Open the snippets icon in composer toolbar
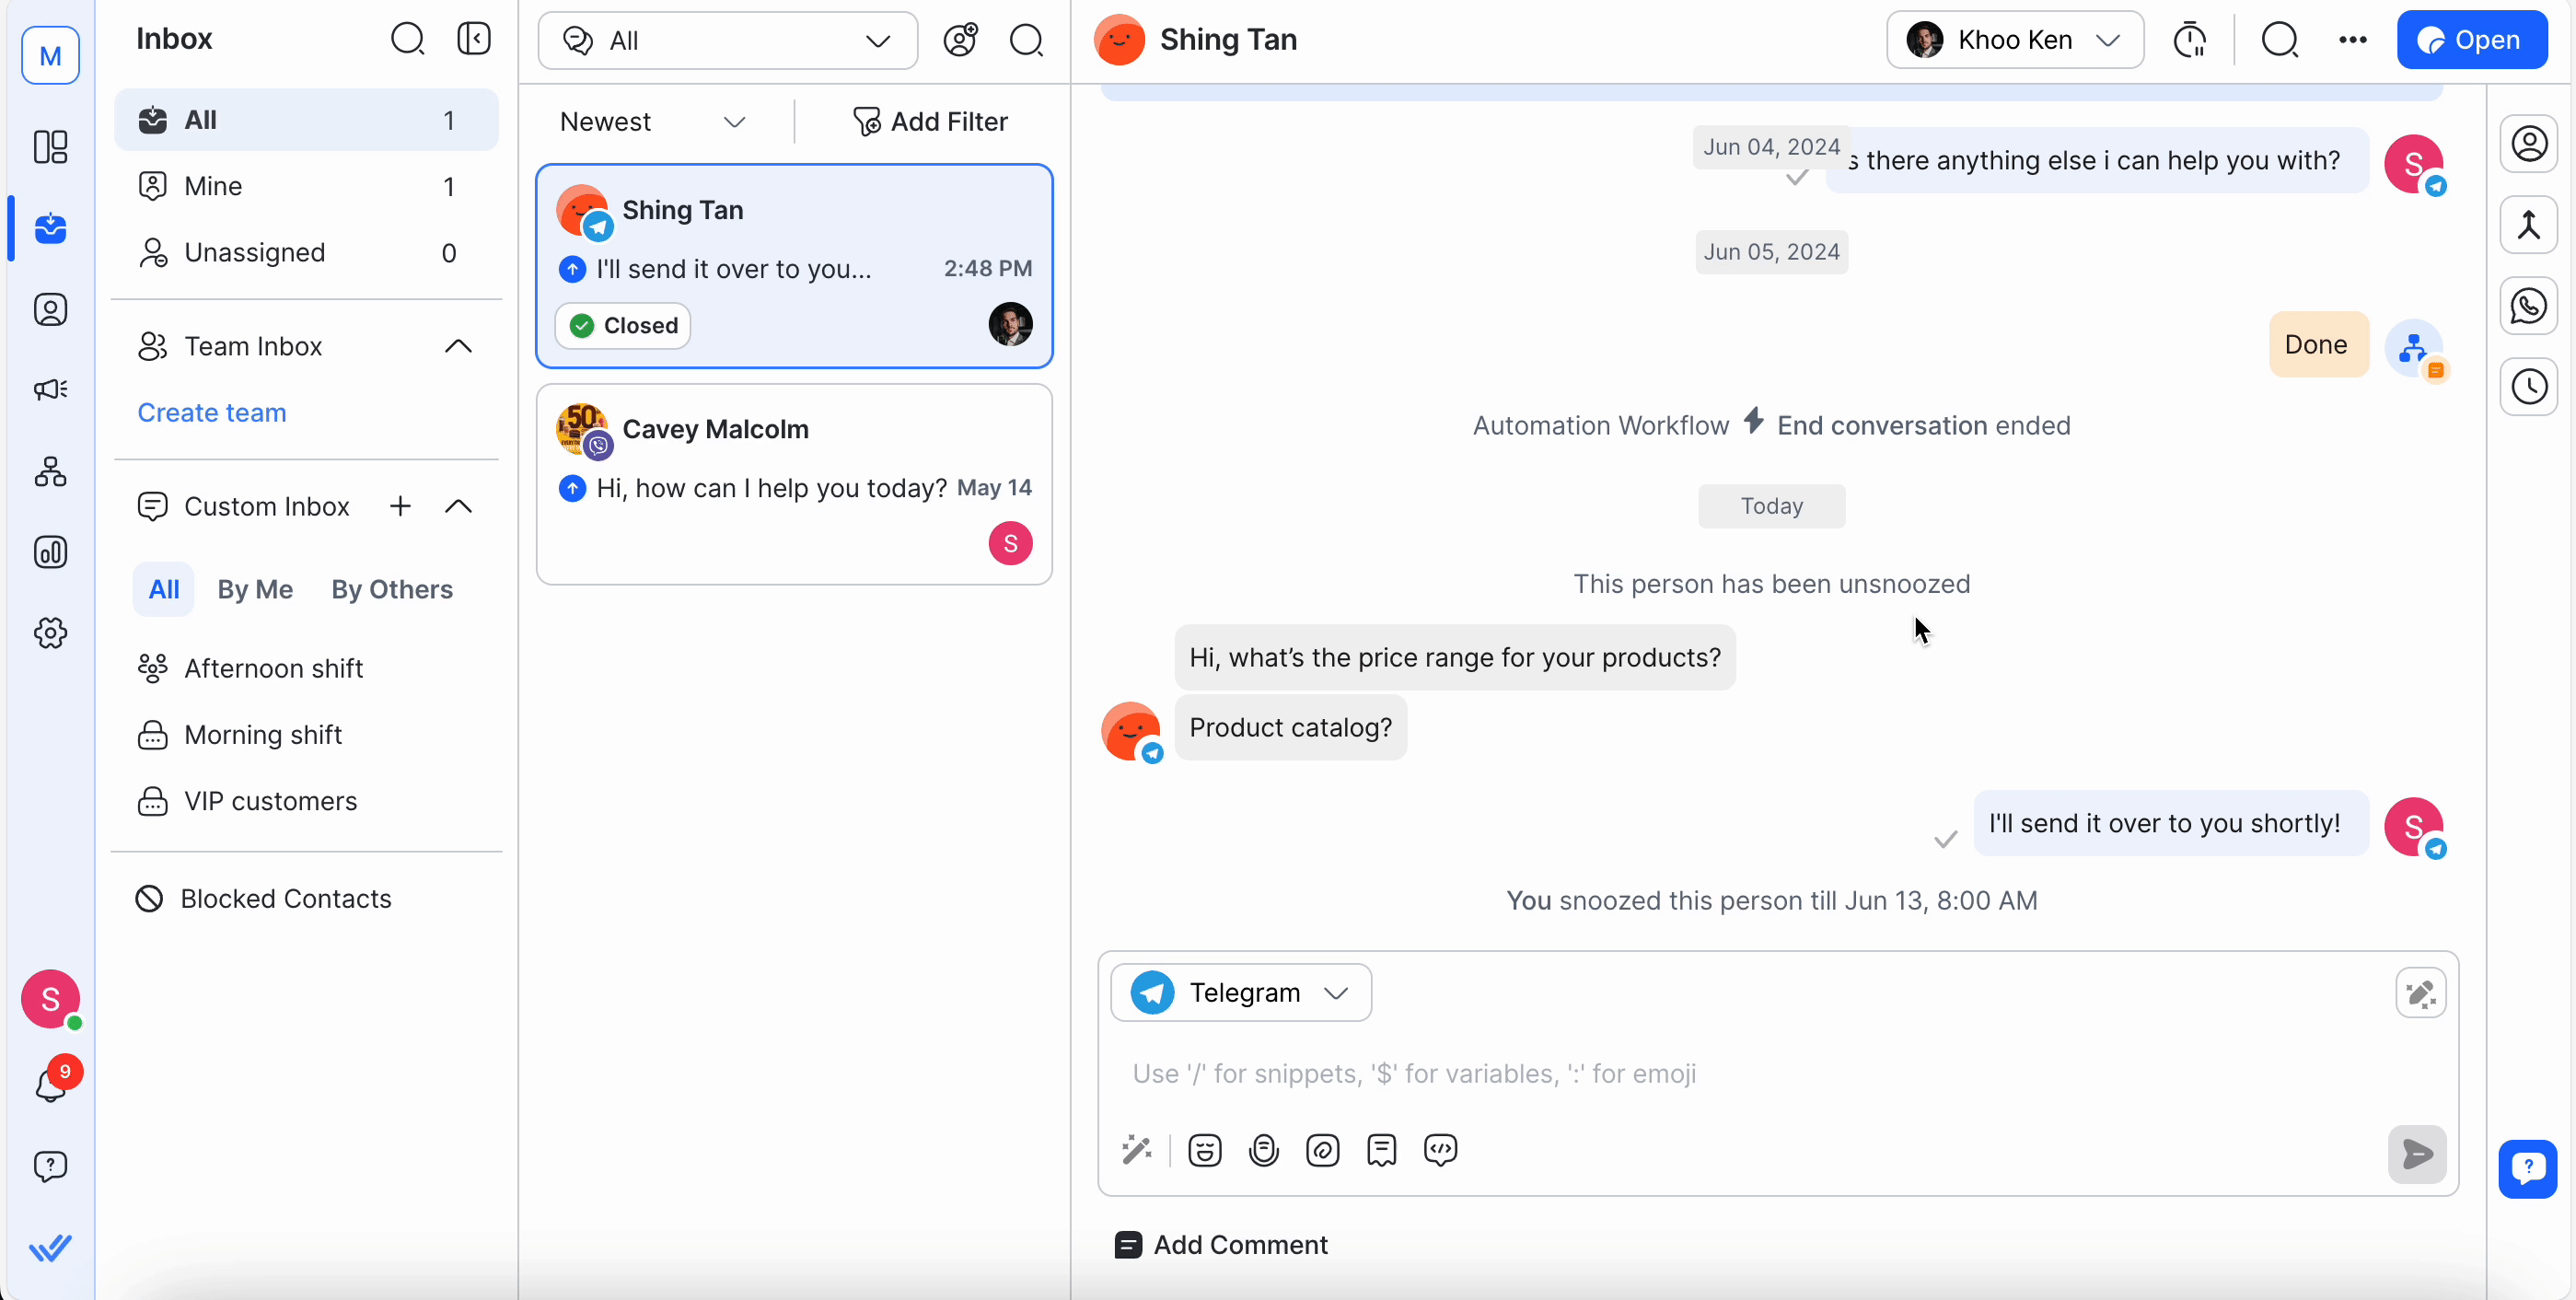 (1381, 1151)
